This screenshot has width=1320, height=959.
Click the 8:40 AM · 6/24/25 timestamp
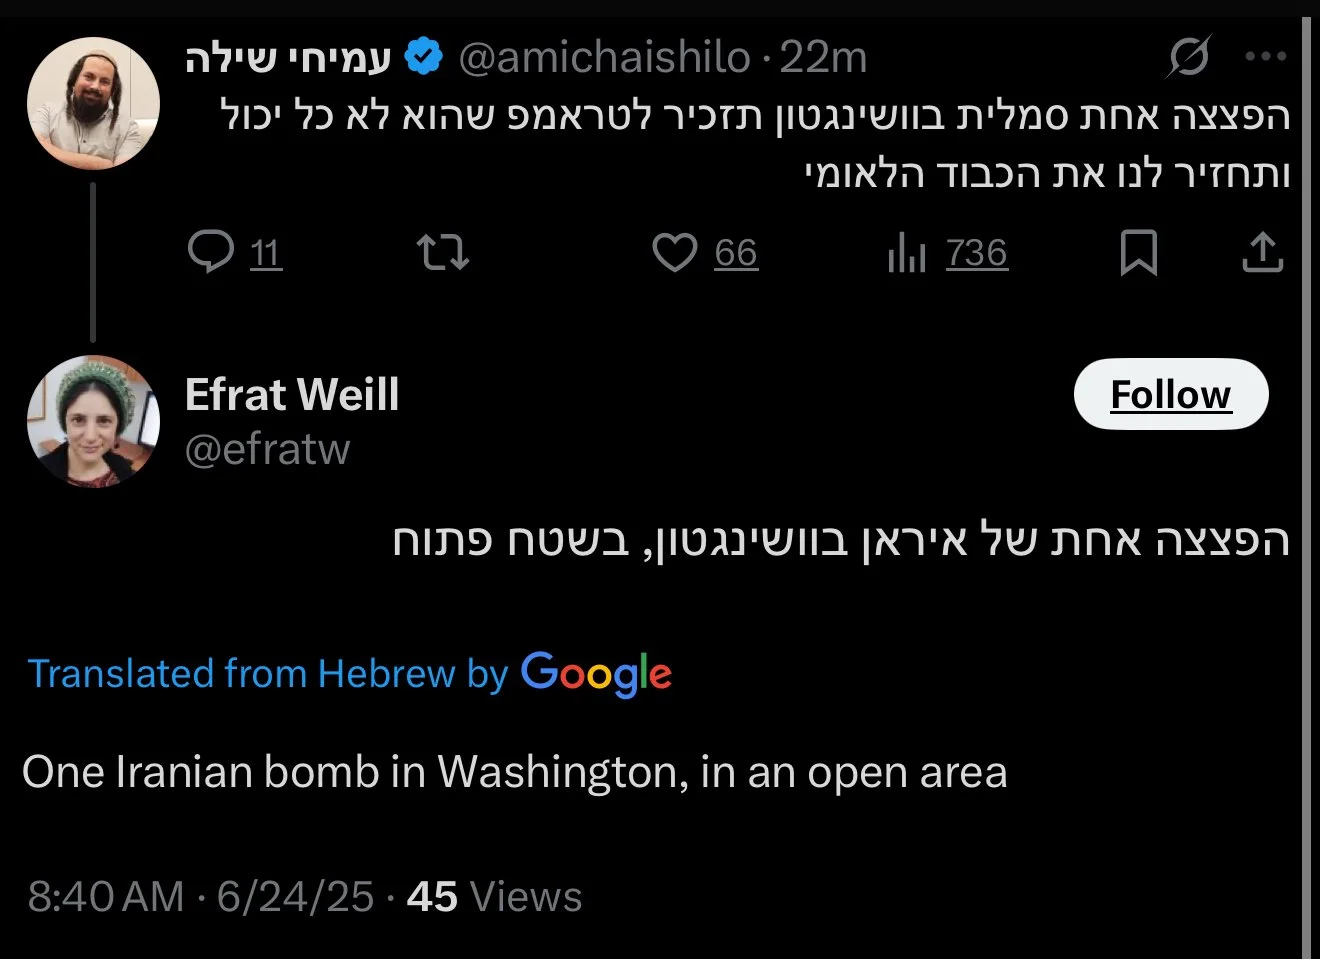(200, 896)
